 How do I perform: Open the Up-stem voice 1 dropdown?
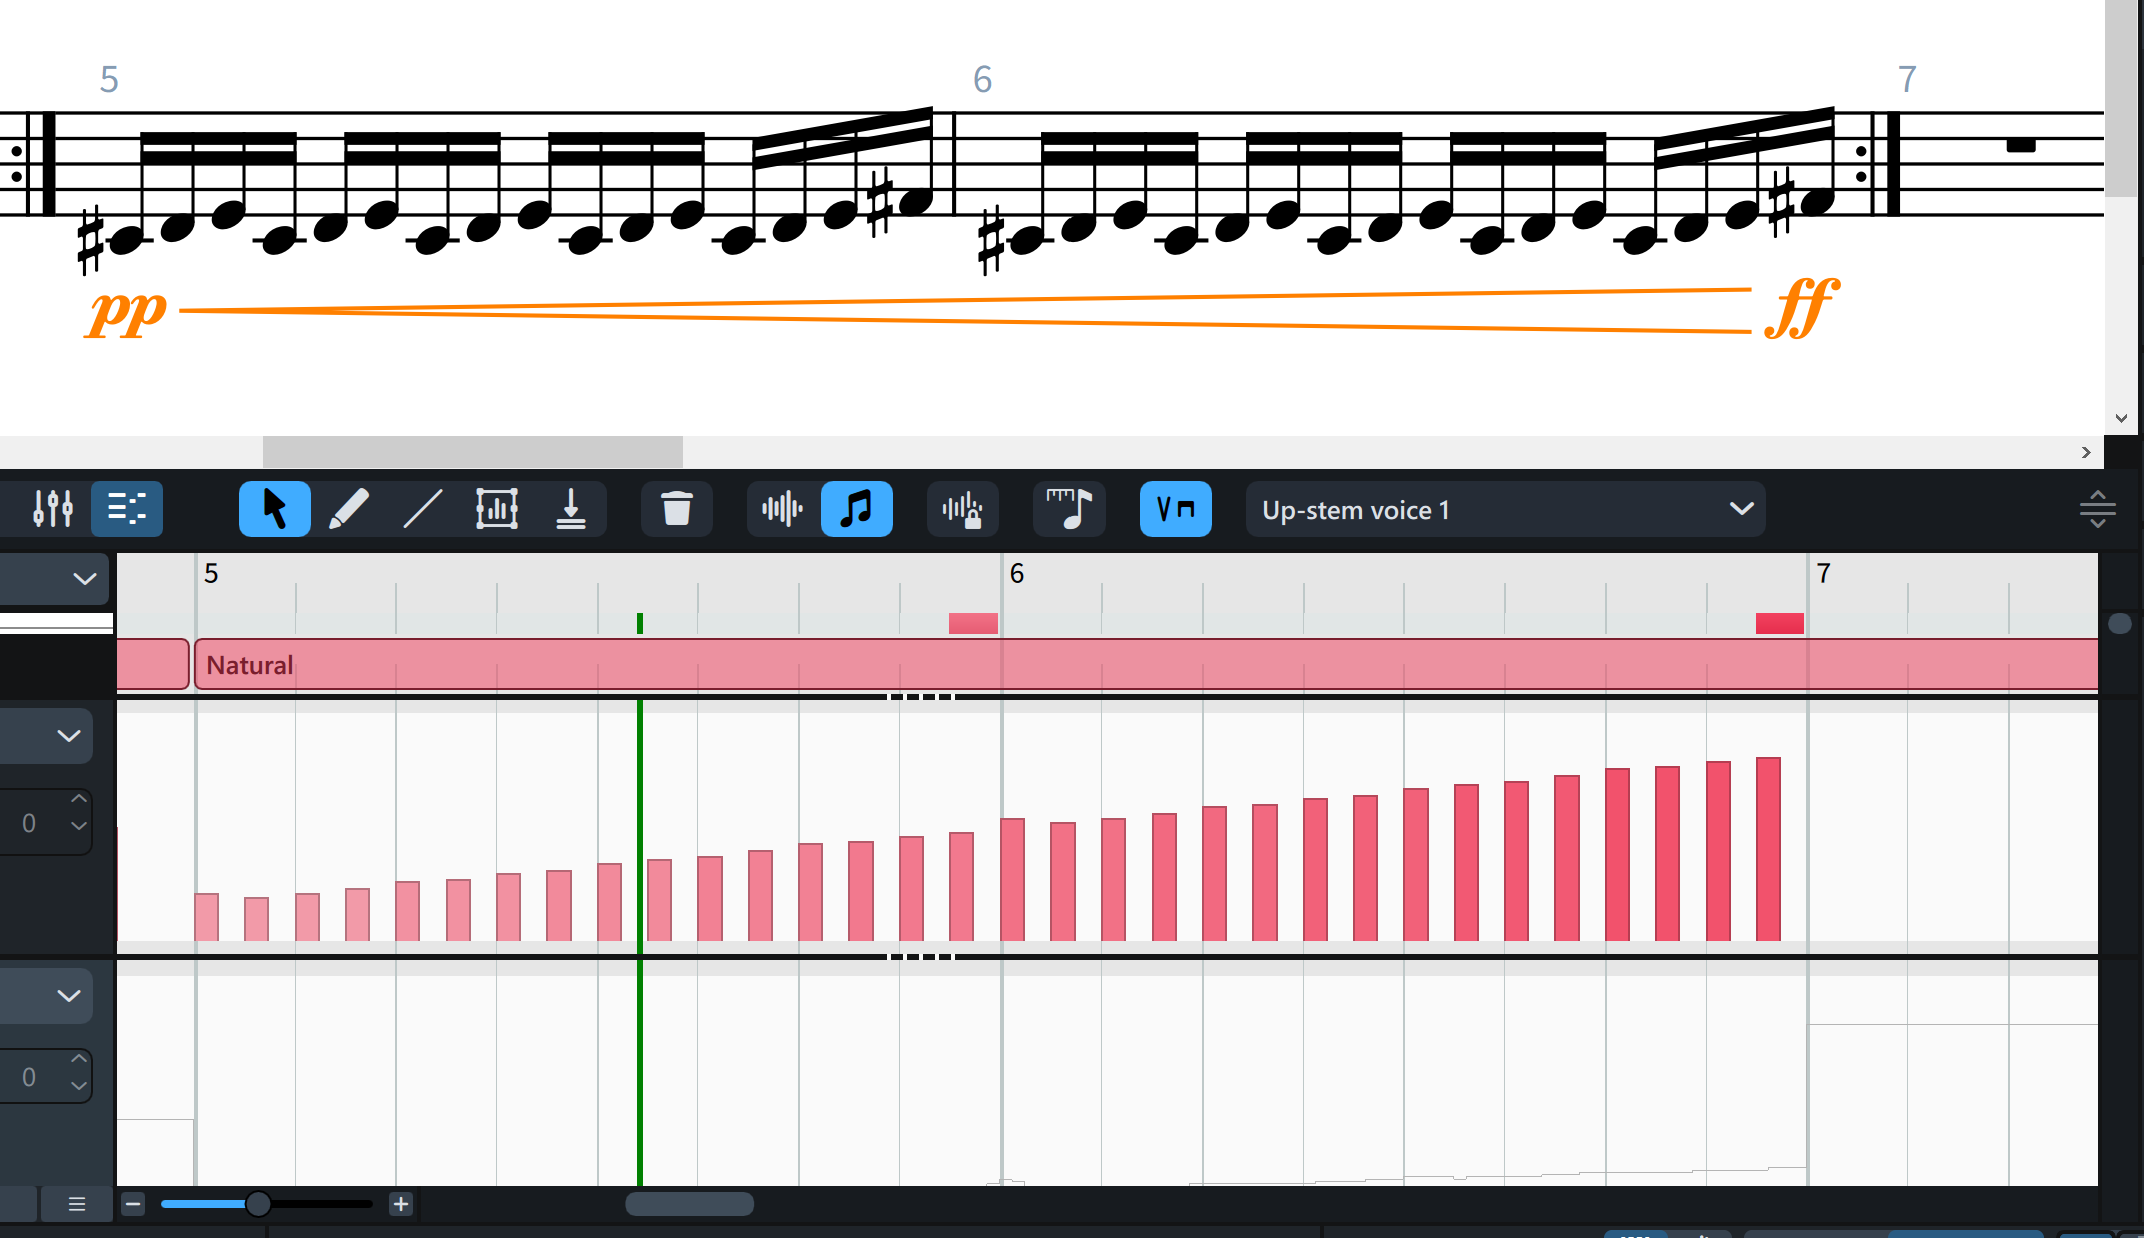click(1505, 509)
